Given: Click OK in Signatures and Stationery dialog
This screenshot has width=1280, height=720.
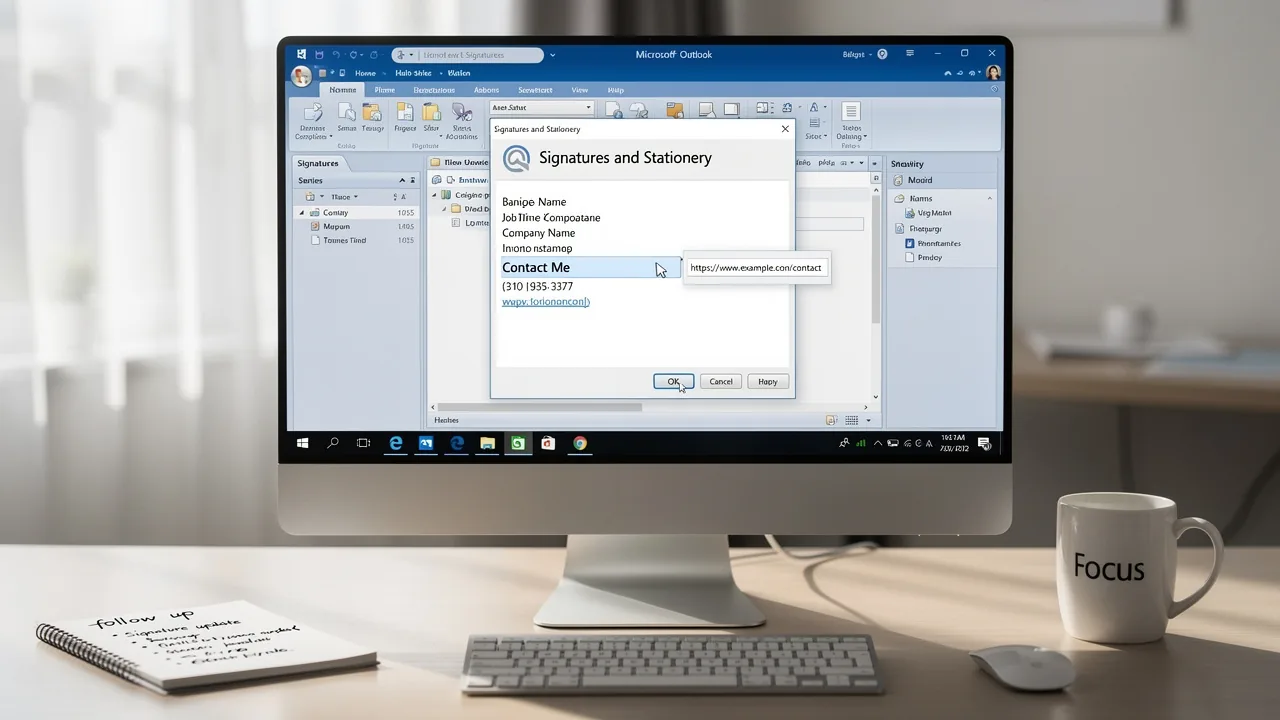Looking at the screenshot, I should [673, 381].
